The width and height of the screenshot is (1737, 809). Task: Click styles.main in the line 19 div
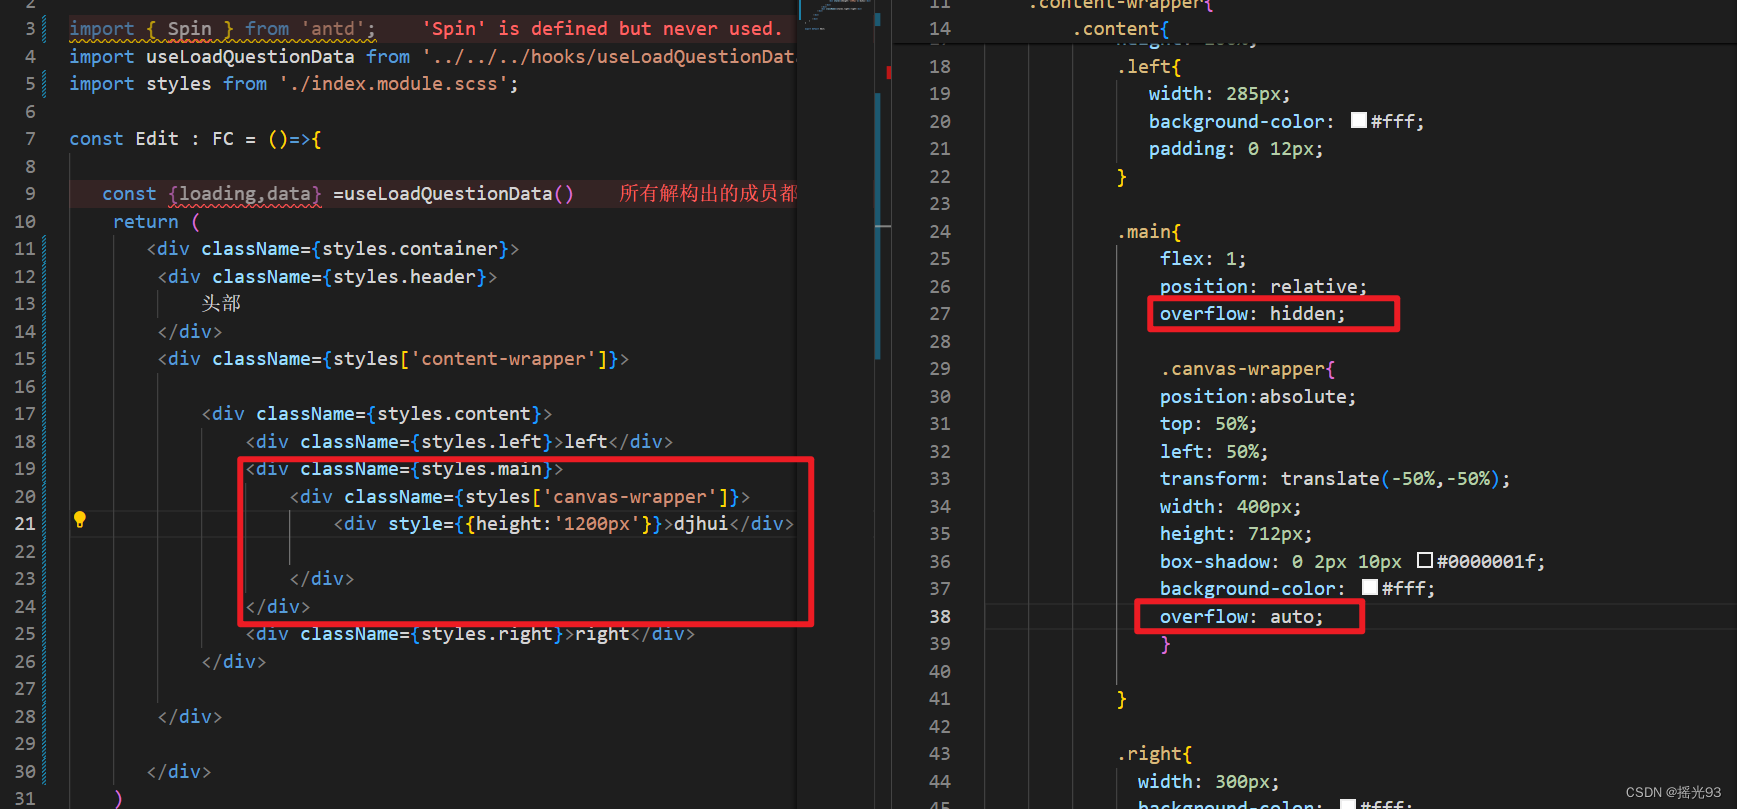pyautogui.click(x=482, y=469)
